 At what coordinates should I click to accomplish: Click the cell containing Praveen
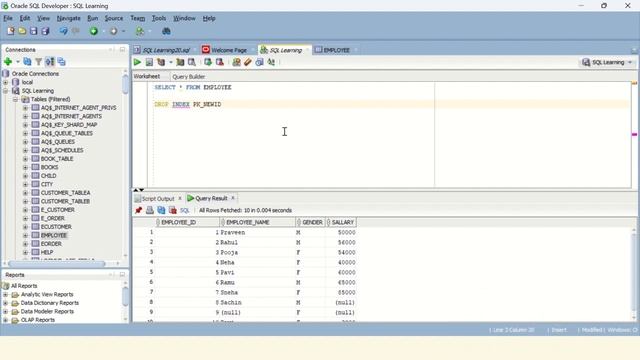[257, 232]
